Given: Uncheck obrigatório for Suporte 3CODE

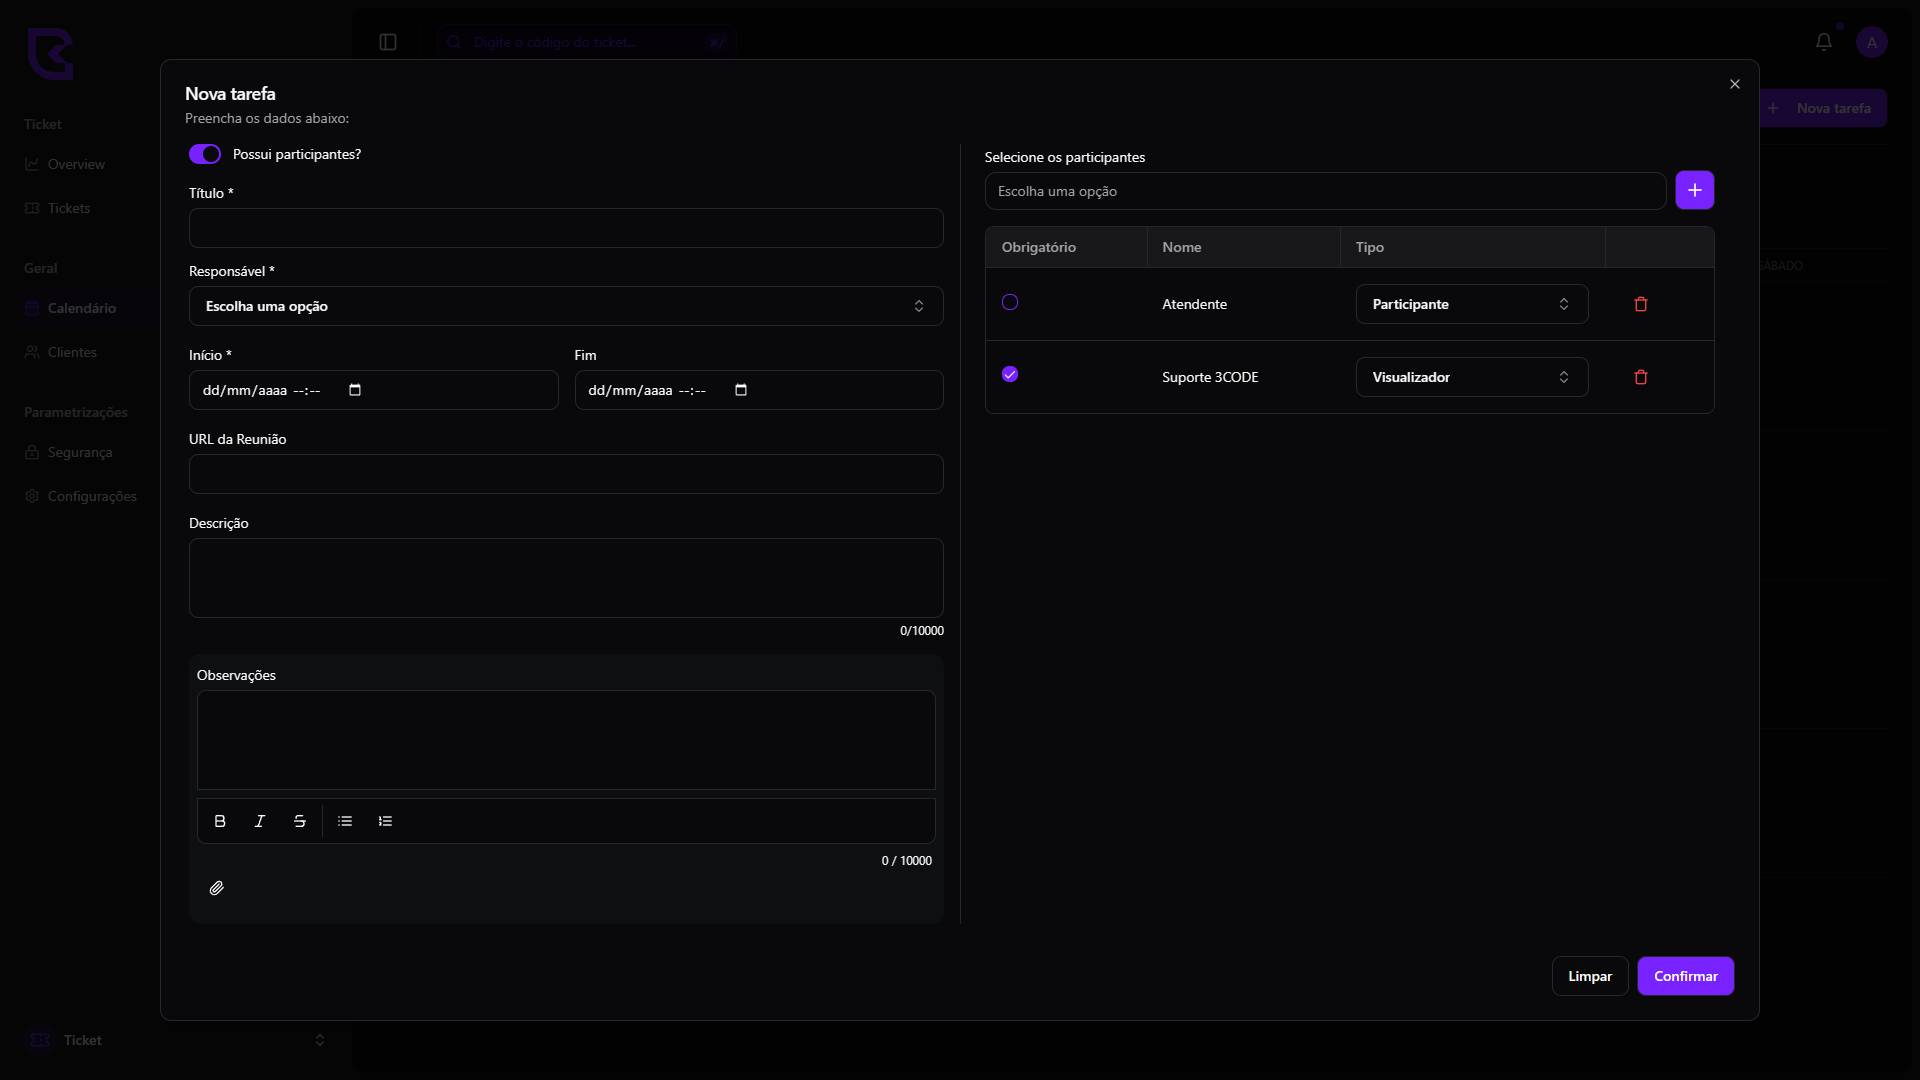Looking at the screenshot, I should 1010,374.
